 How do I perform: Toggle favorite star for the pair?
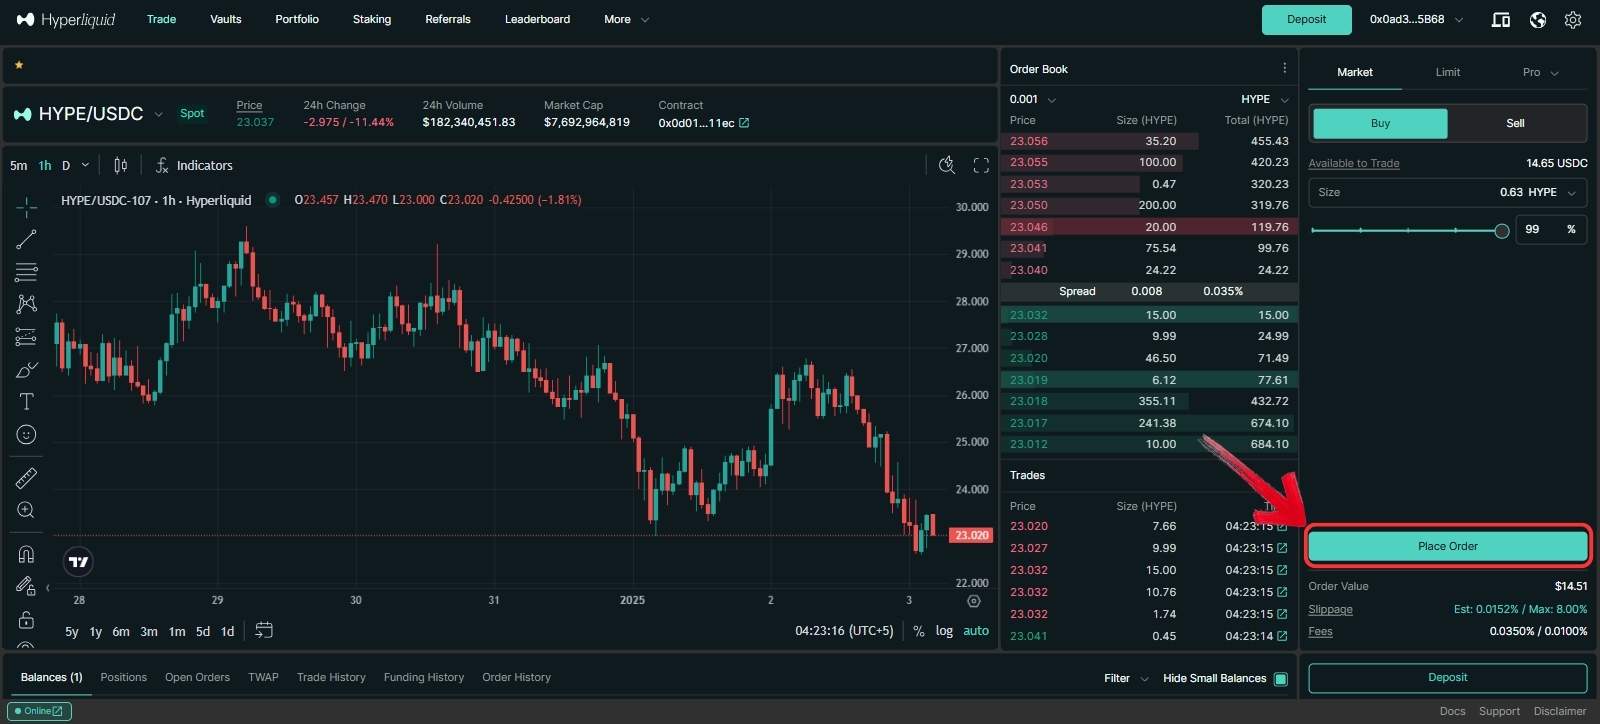click(x=19, y=65)
